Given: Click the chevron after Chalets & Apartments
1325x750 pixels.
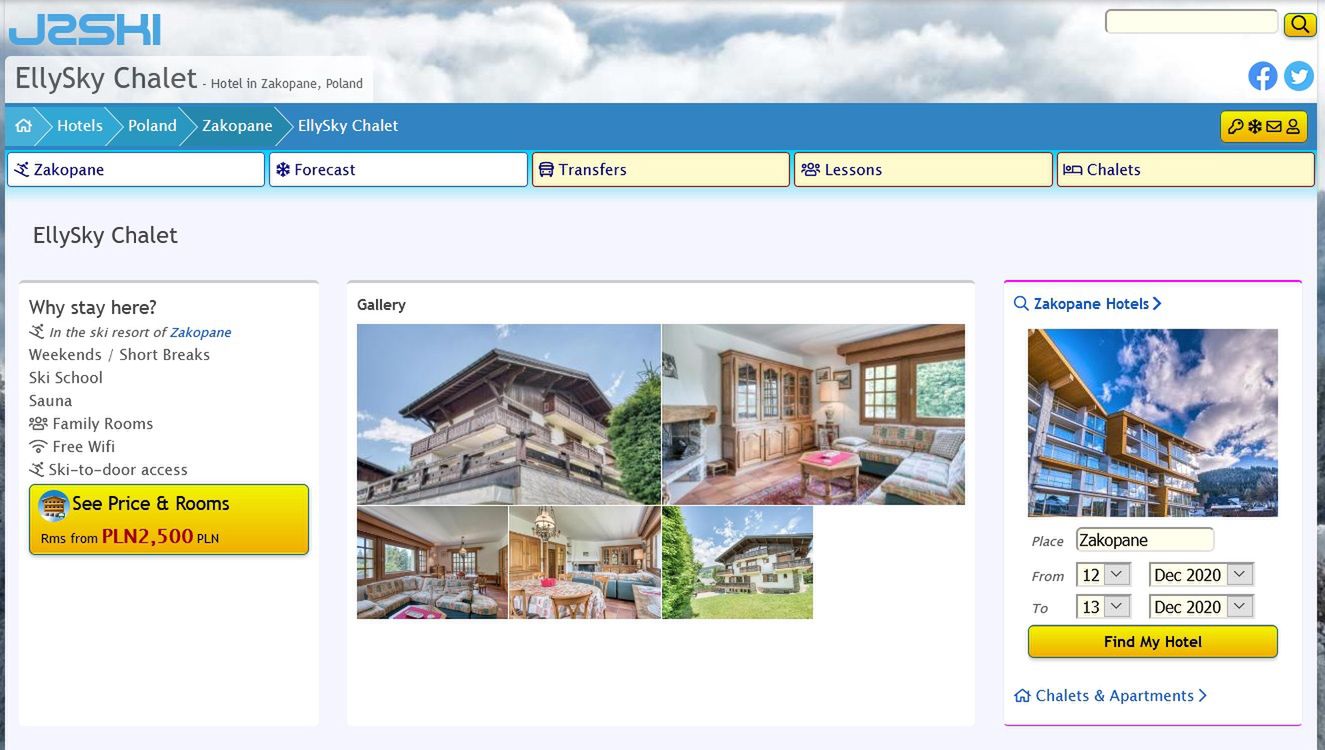Looking at the screenshot, I should pyautogui.click(x=1202, y=696).
